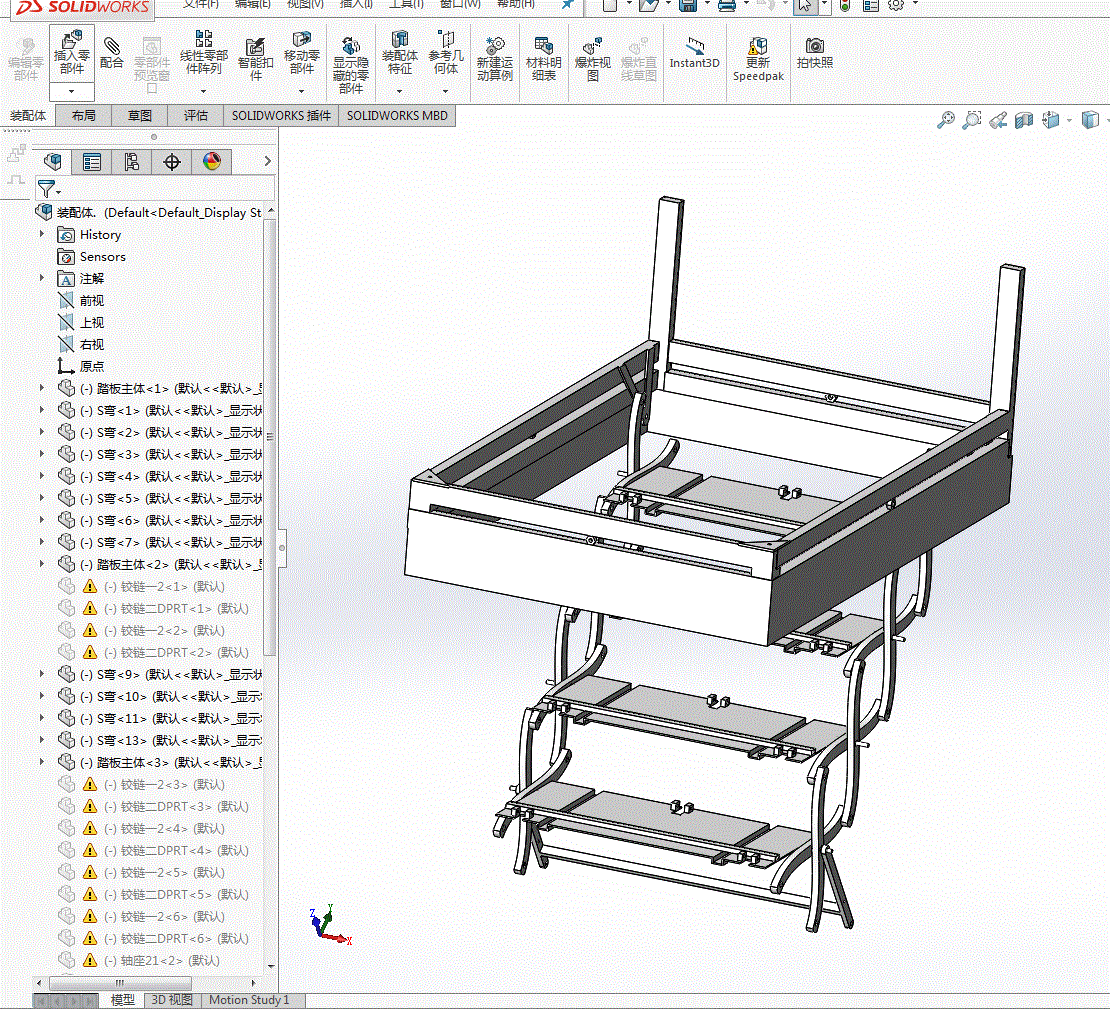
Task: Switch to 模型 Model bottom tab
Action: (x=122, y=1000)
